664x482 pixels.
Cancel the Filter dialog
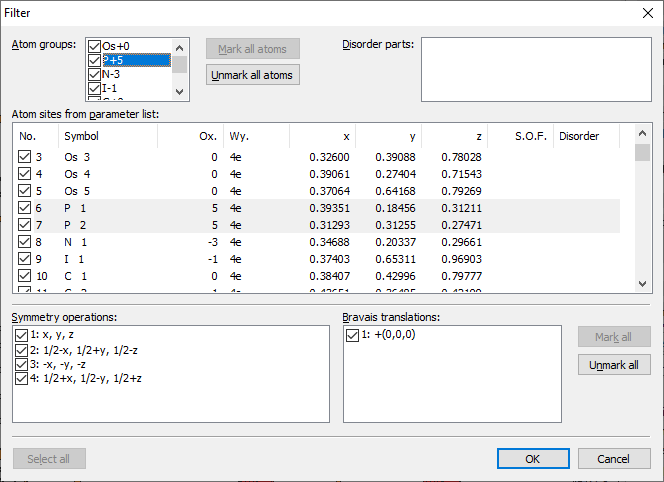click(x=613, y=459)
